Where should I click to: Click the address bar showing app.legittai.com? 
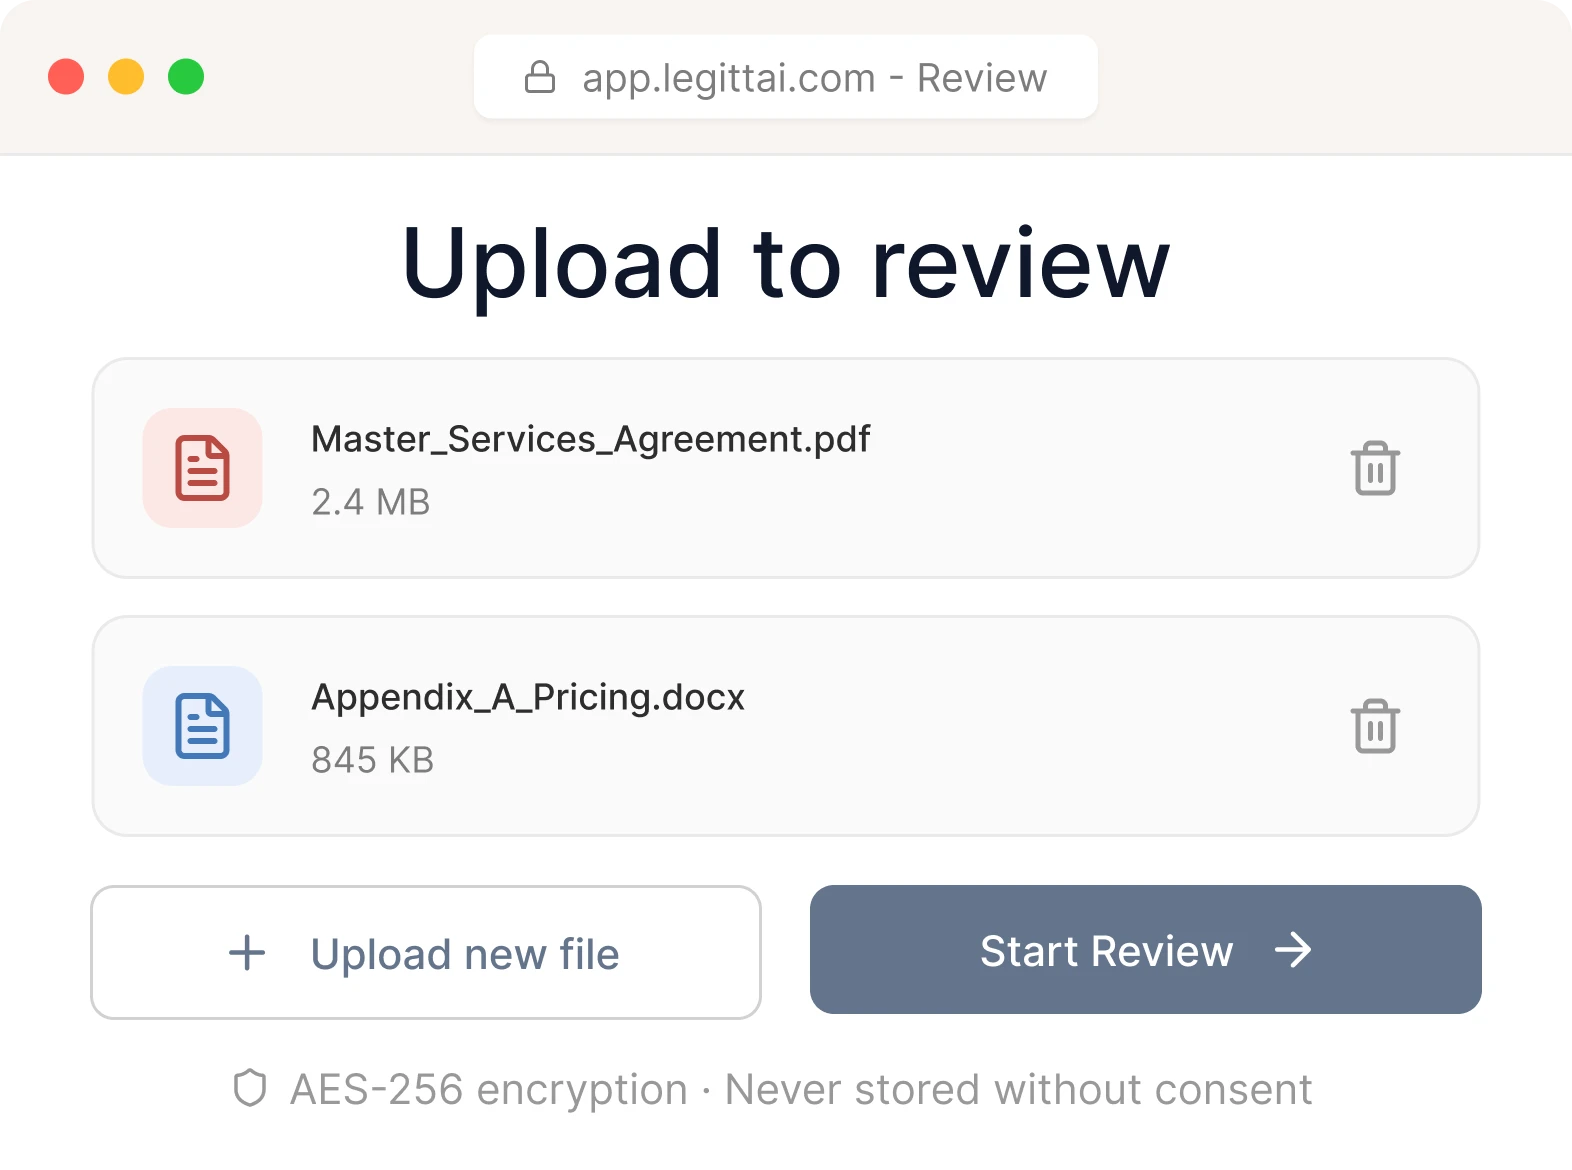pyautogui.click(x=786, y=76)
